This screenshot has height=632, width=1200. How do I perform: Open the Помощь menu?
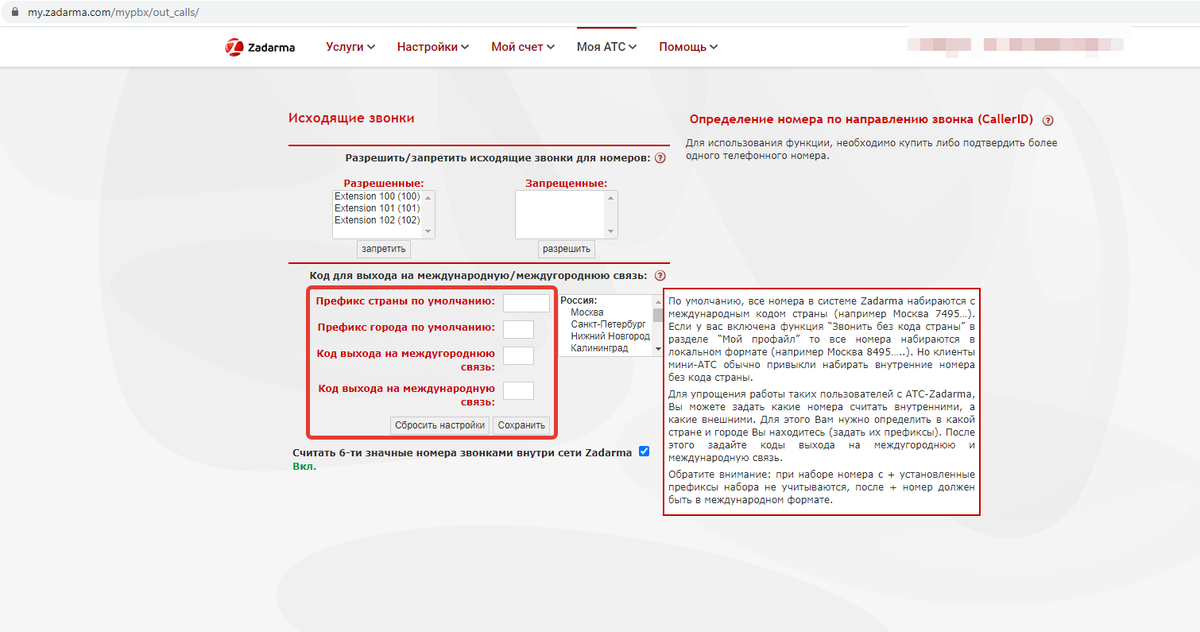[x=688, y=47]
